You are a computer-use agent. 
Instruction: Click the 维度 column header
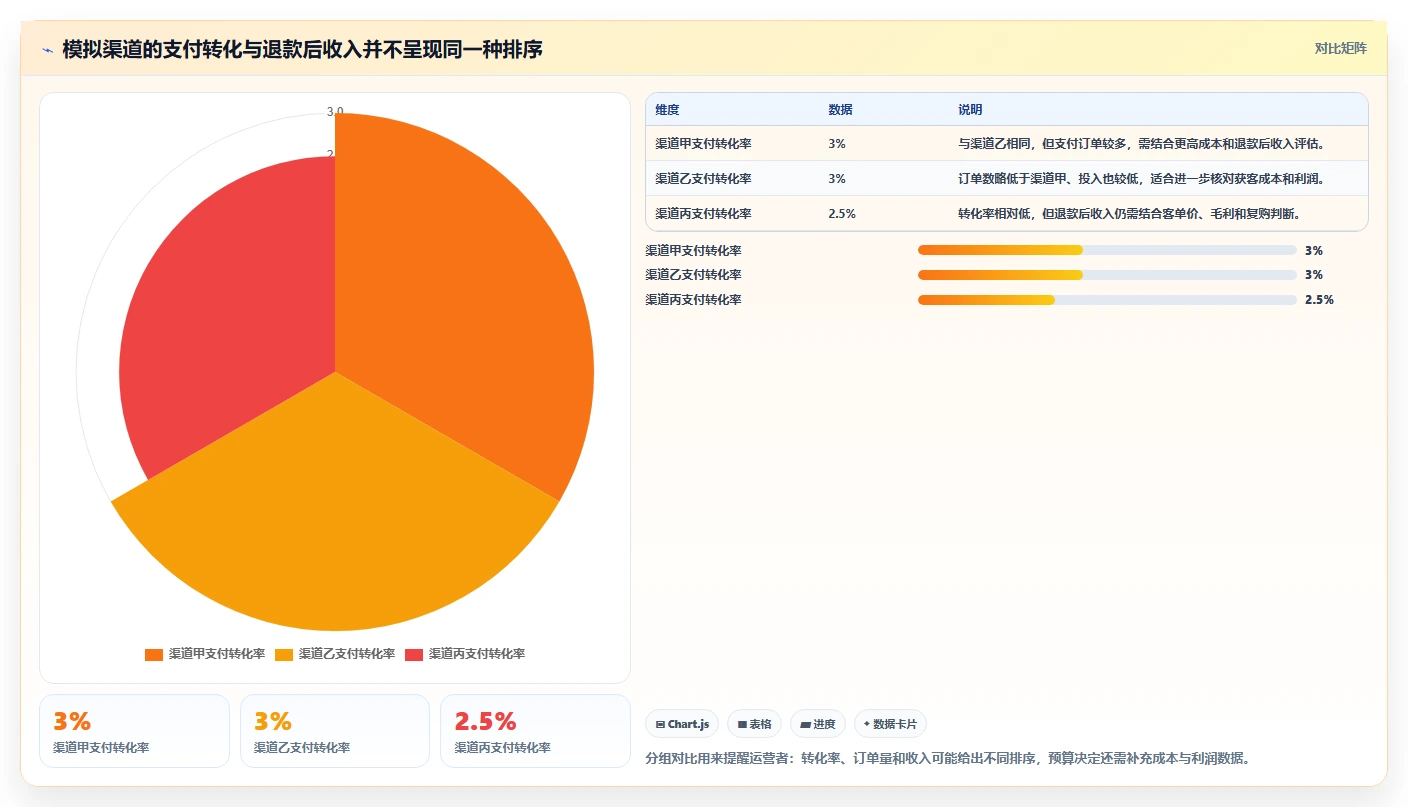tap(667, 110)
